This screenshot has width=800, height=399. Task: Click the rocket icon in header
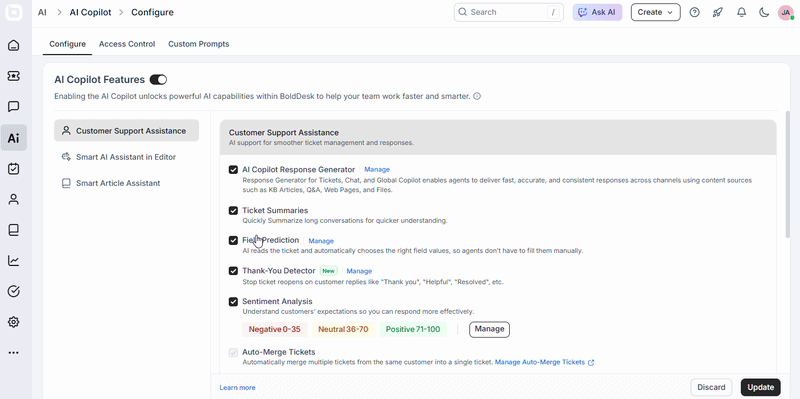point(718,12)
